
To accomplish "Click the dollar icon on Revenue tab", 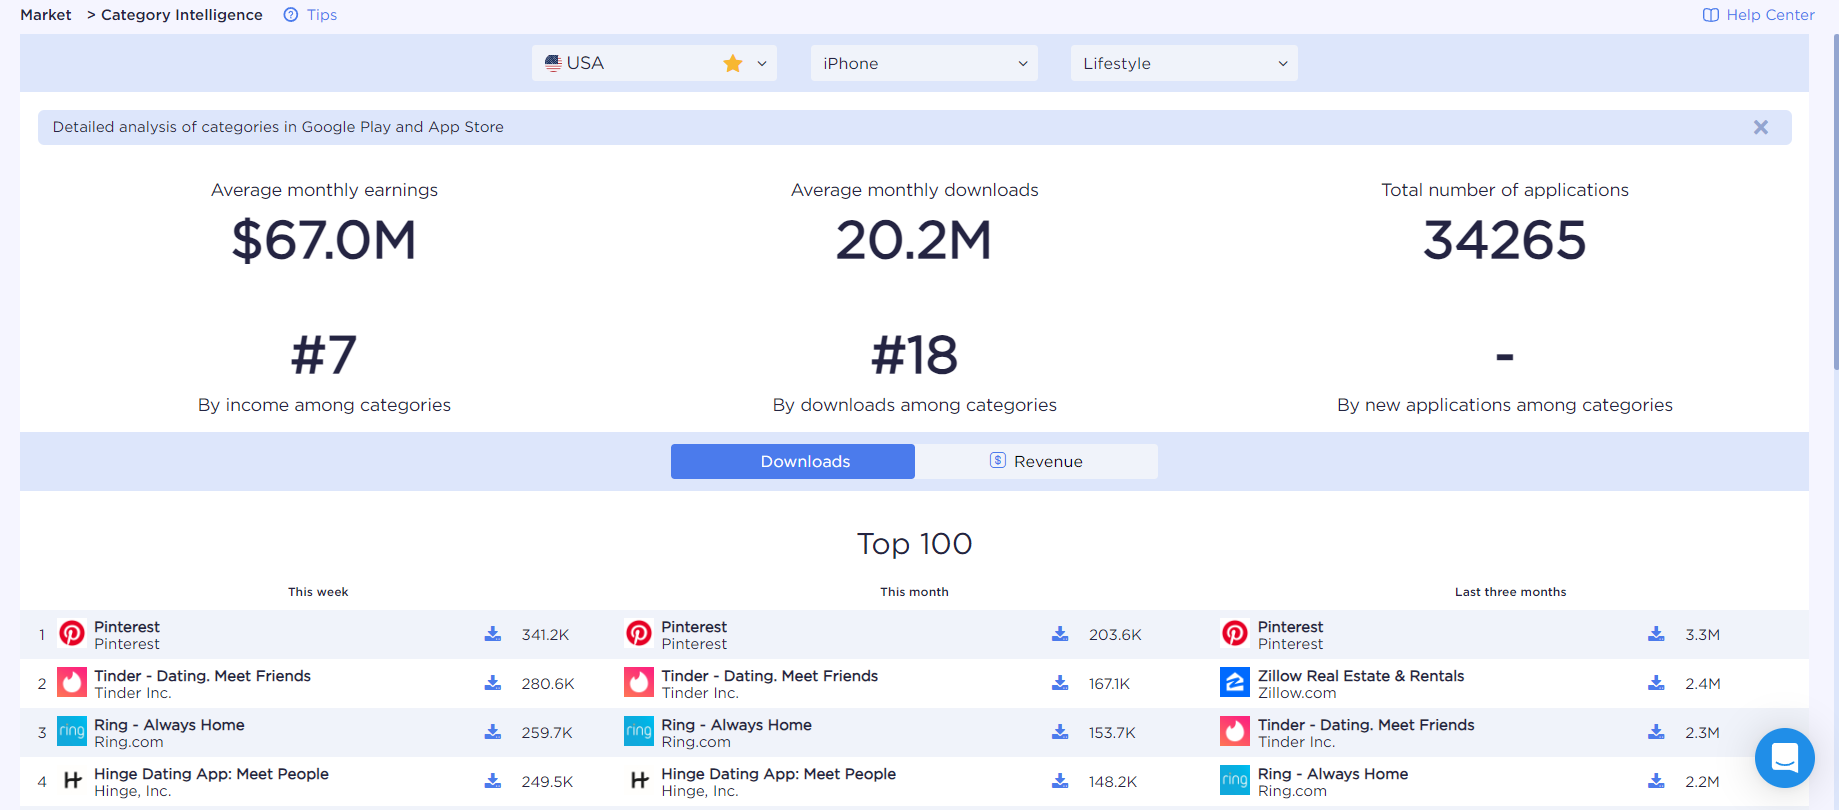I will coord(997,460).
